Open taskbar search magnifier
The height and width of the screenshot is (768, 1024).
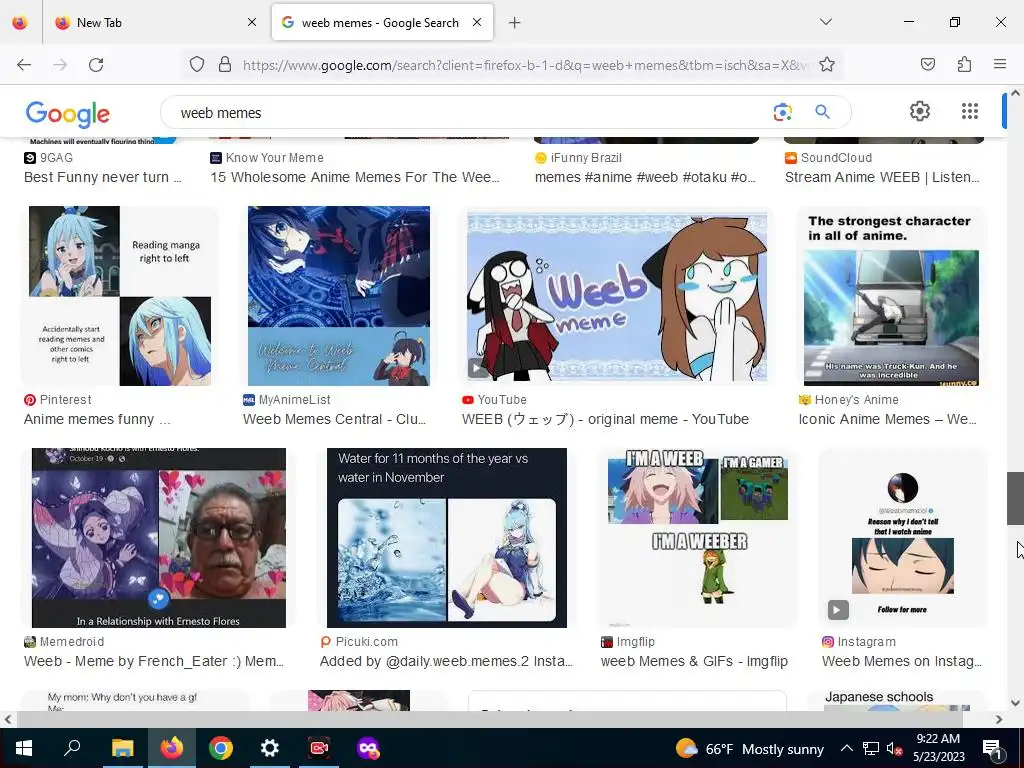[x=72, y=748]
